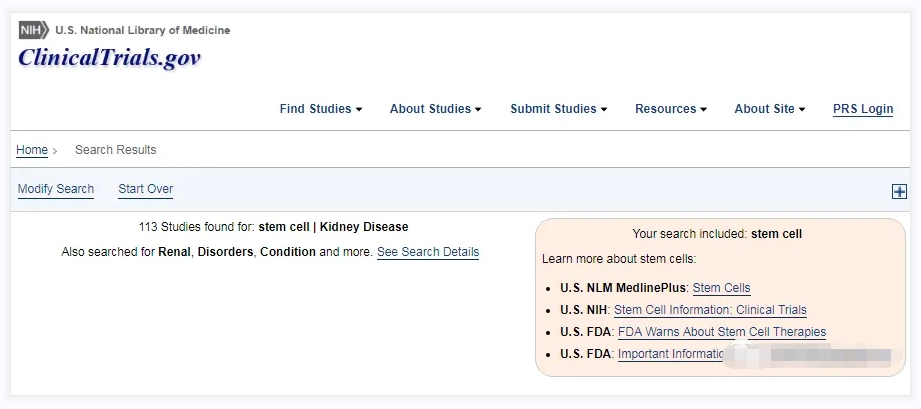The image size is (921, 409).
Task: Click the NIH logo badge
Action: [34, 30]
